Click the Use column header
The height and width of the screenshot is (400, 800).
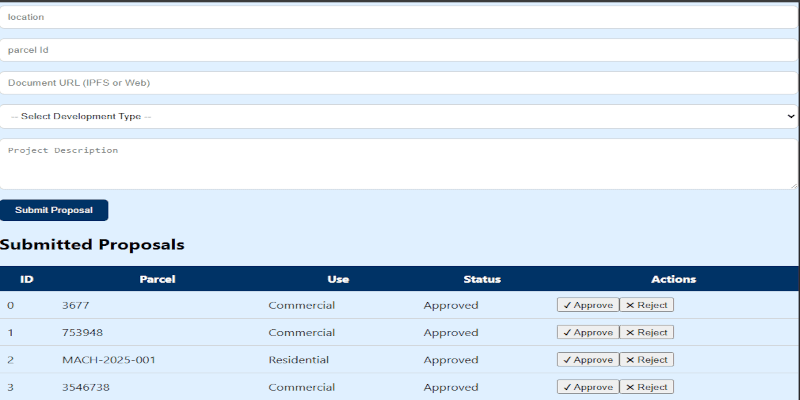[338, 279]
